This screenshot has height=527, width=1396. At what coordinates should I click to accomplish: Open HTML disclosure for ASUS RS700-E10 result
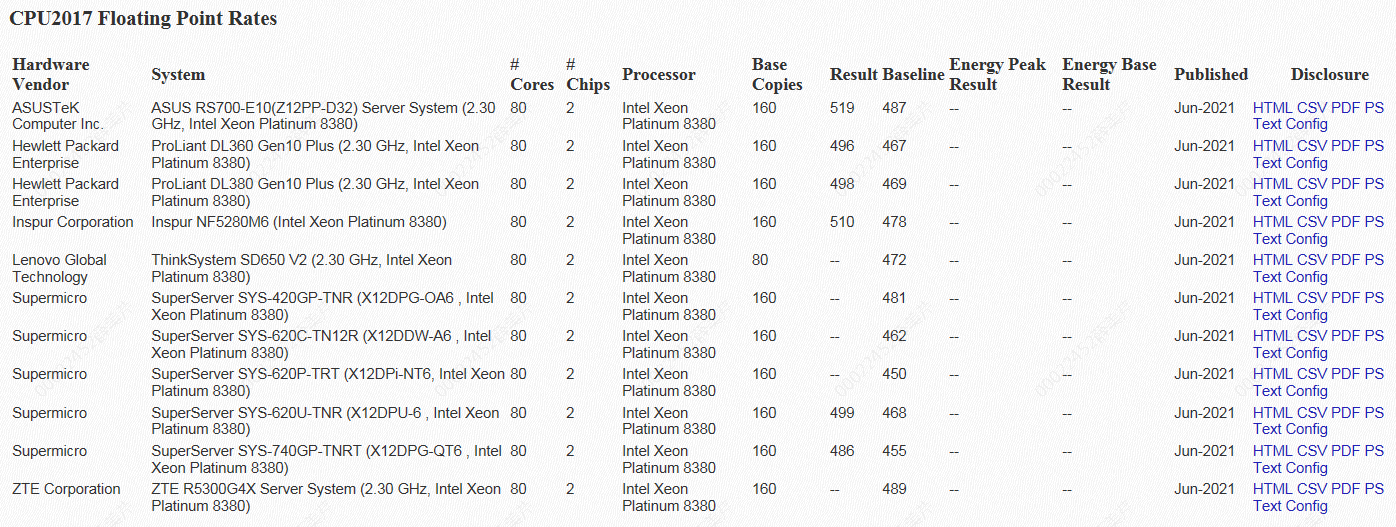coord(1272,108)
